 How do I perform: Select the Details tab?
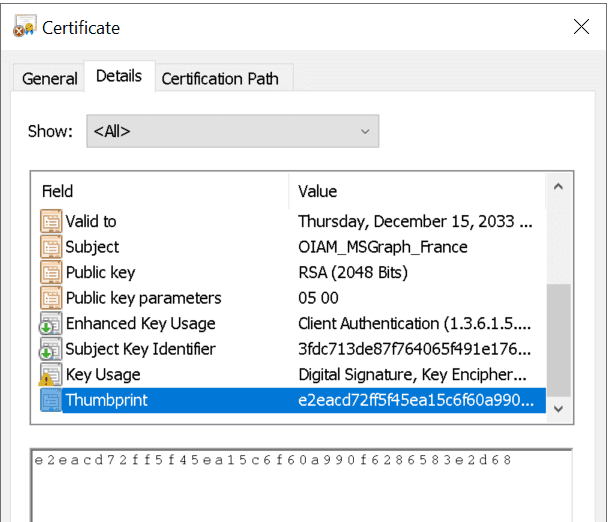pyautogui.click(x=119, y=76)
